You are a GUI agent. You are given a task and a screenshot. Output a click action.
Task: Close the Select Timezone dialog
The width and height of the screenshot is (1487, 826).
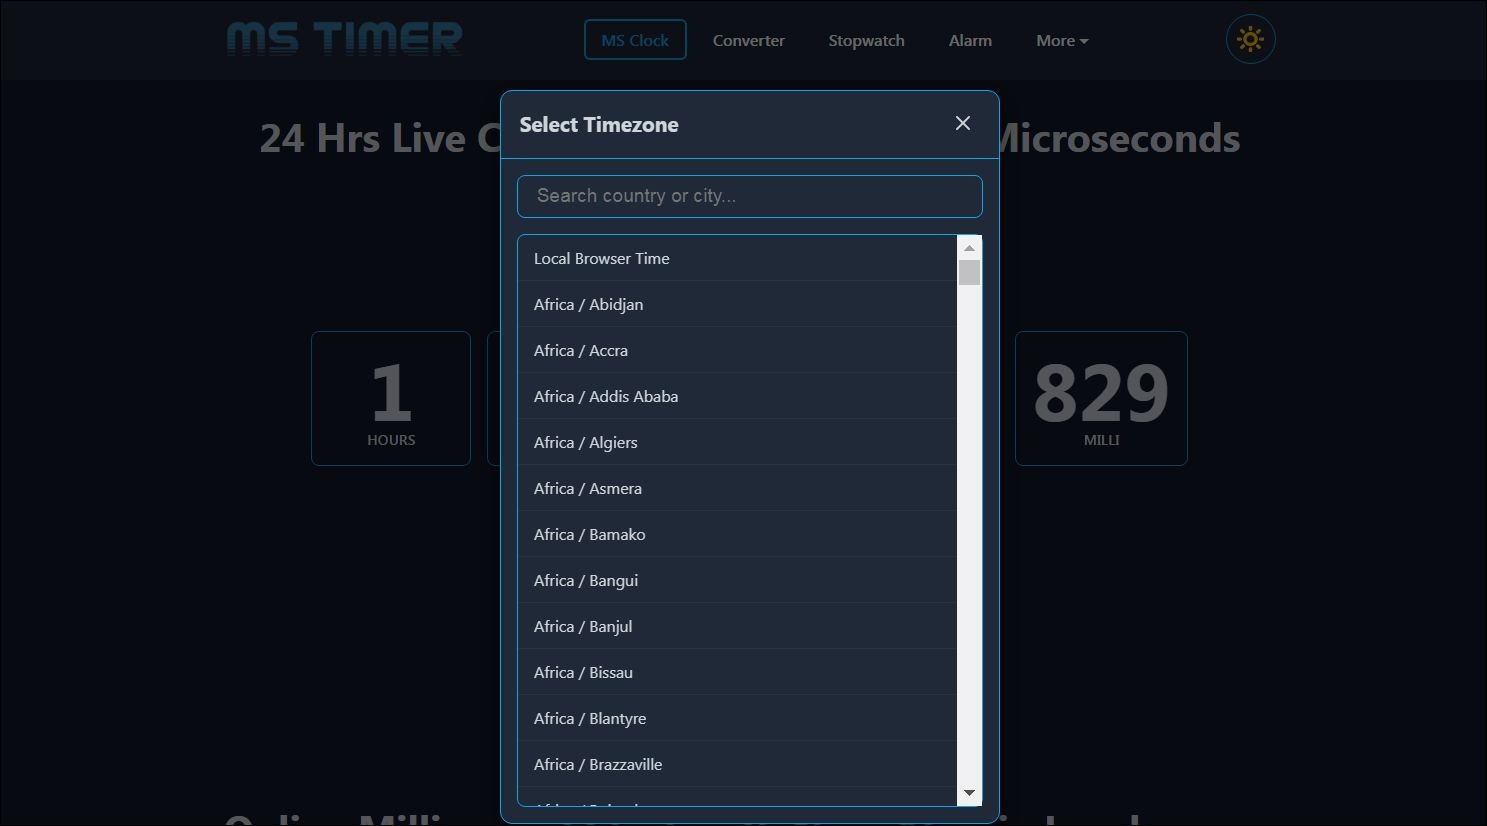click(x=962, y=123)
